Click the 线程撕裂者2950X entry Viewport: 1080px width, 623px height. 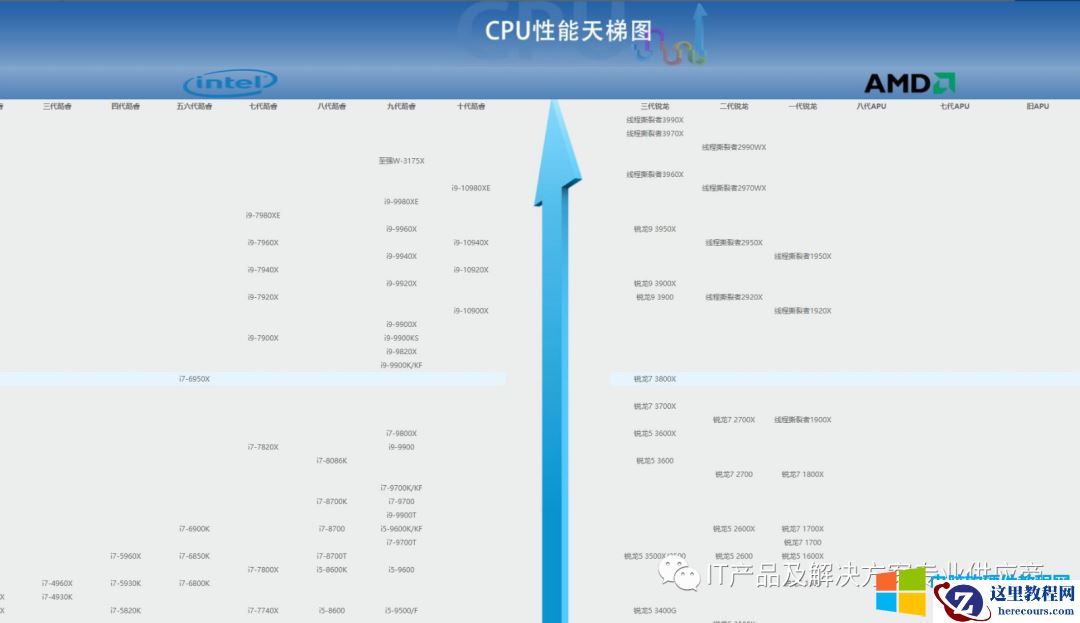[x=734, y=242]
